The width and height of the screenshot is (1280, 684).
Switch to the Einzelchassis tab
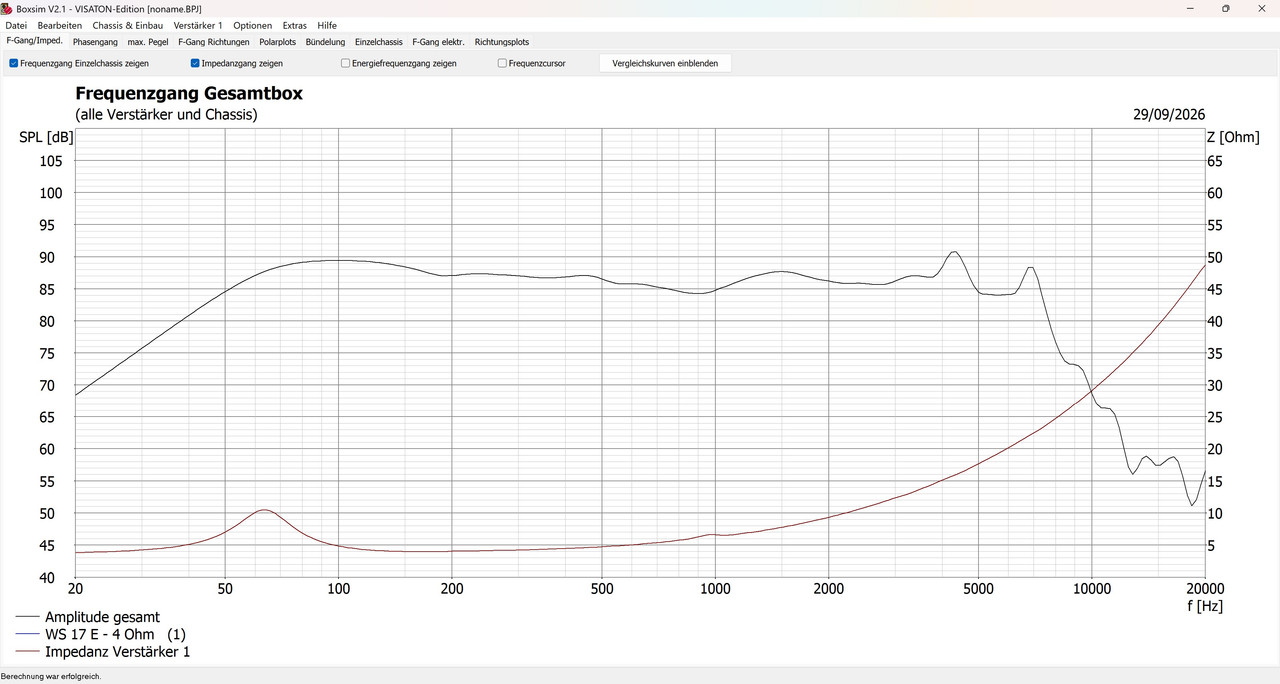pos(379,42)
